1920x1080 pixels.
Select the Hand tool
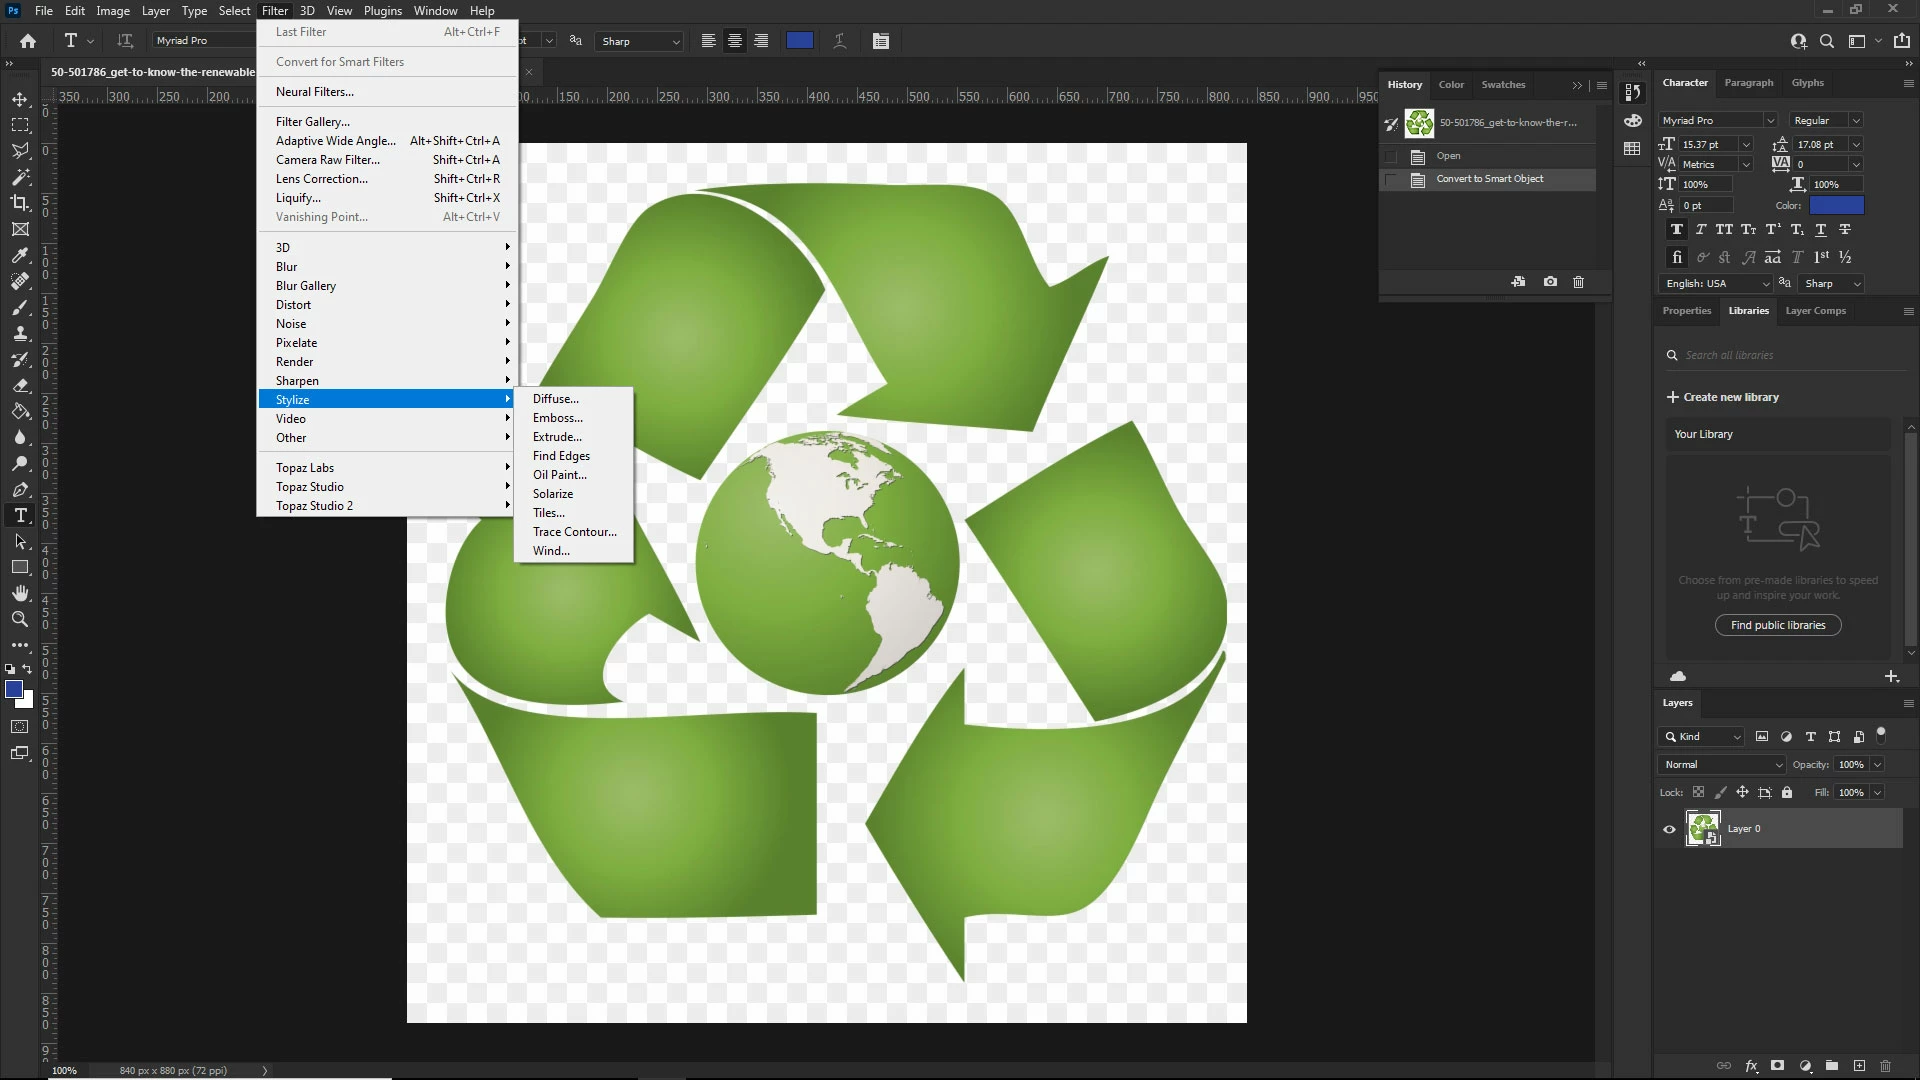pyautogui.click(x=20, y=593)
